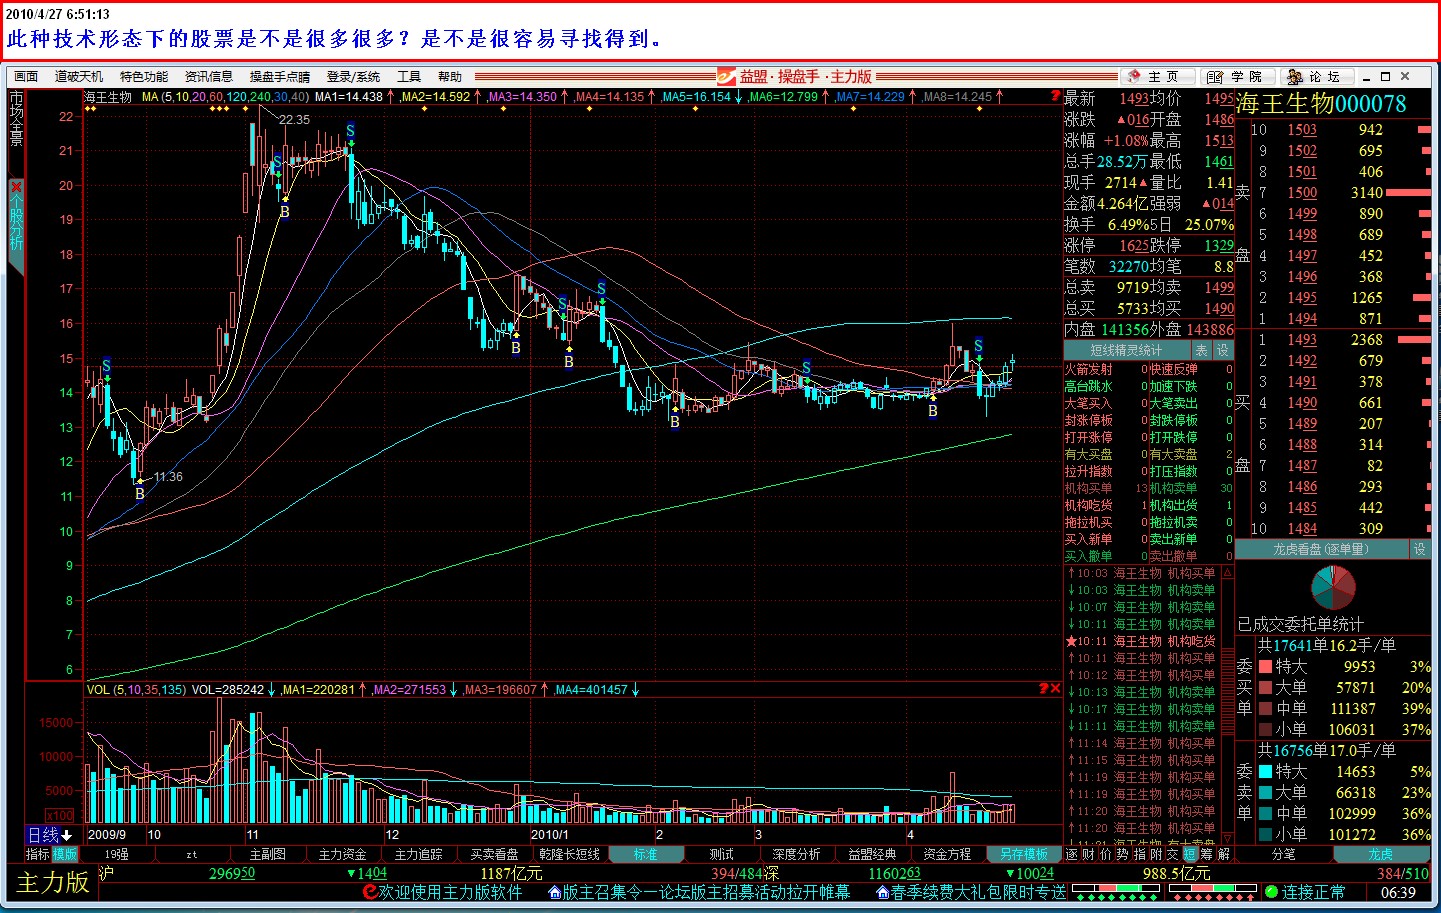Open the 论坛 forum button

[x=1314, y=77]
